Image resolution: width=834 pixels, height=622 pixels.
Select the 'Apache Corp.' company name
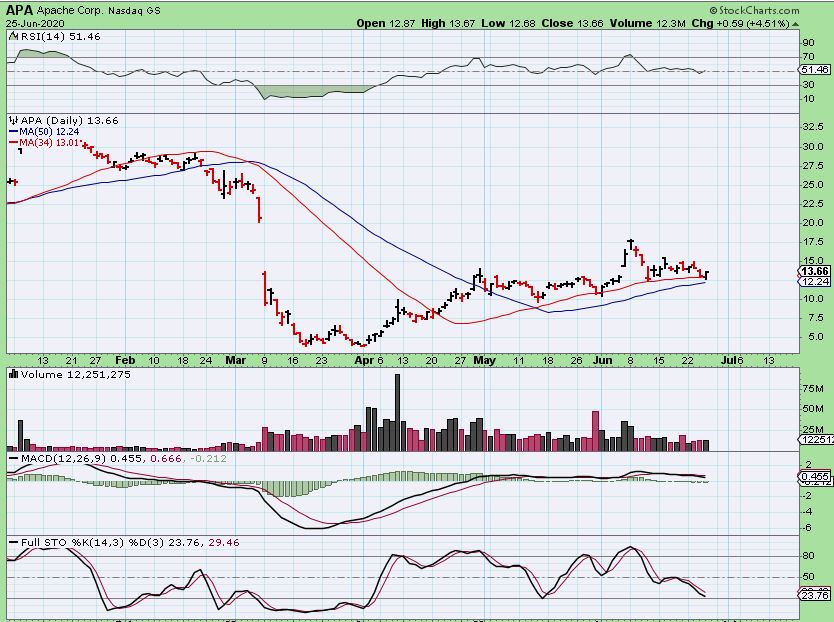69,10
